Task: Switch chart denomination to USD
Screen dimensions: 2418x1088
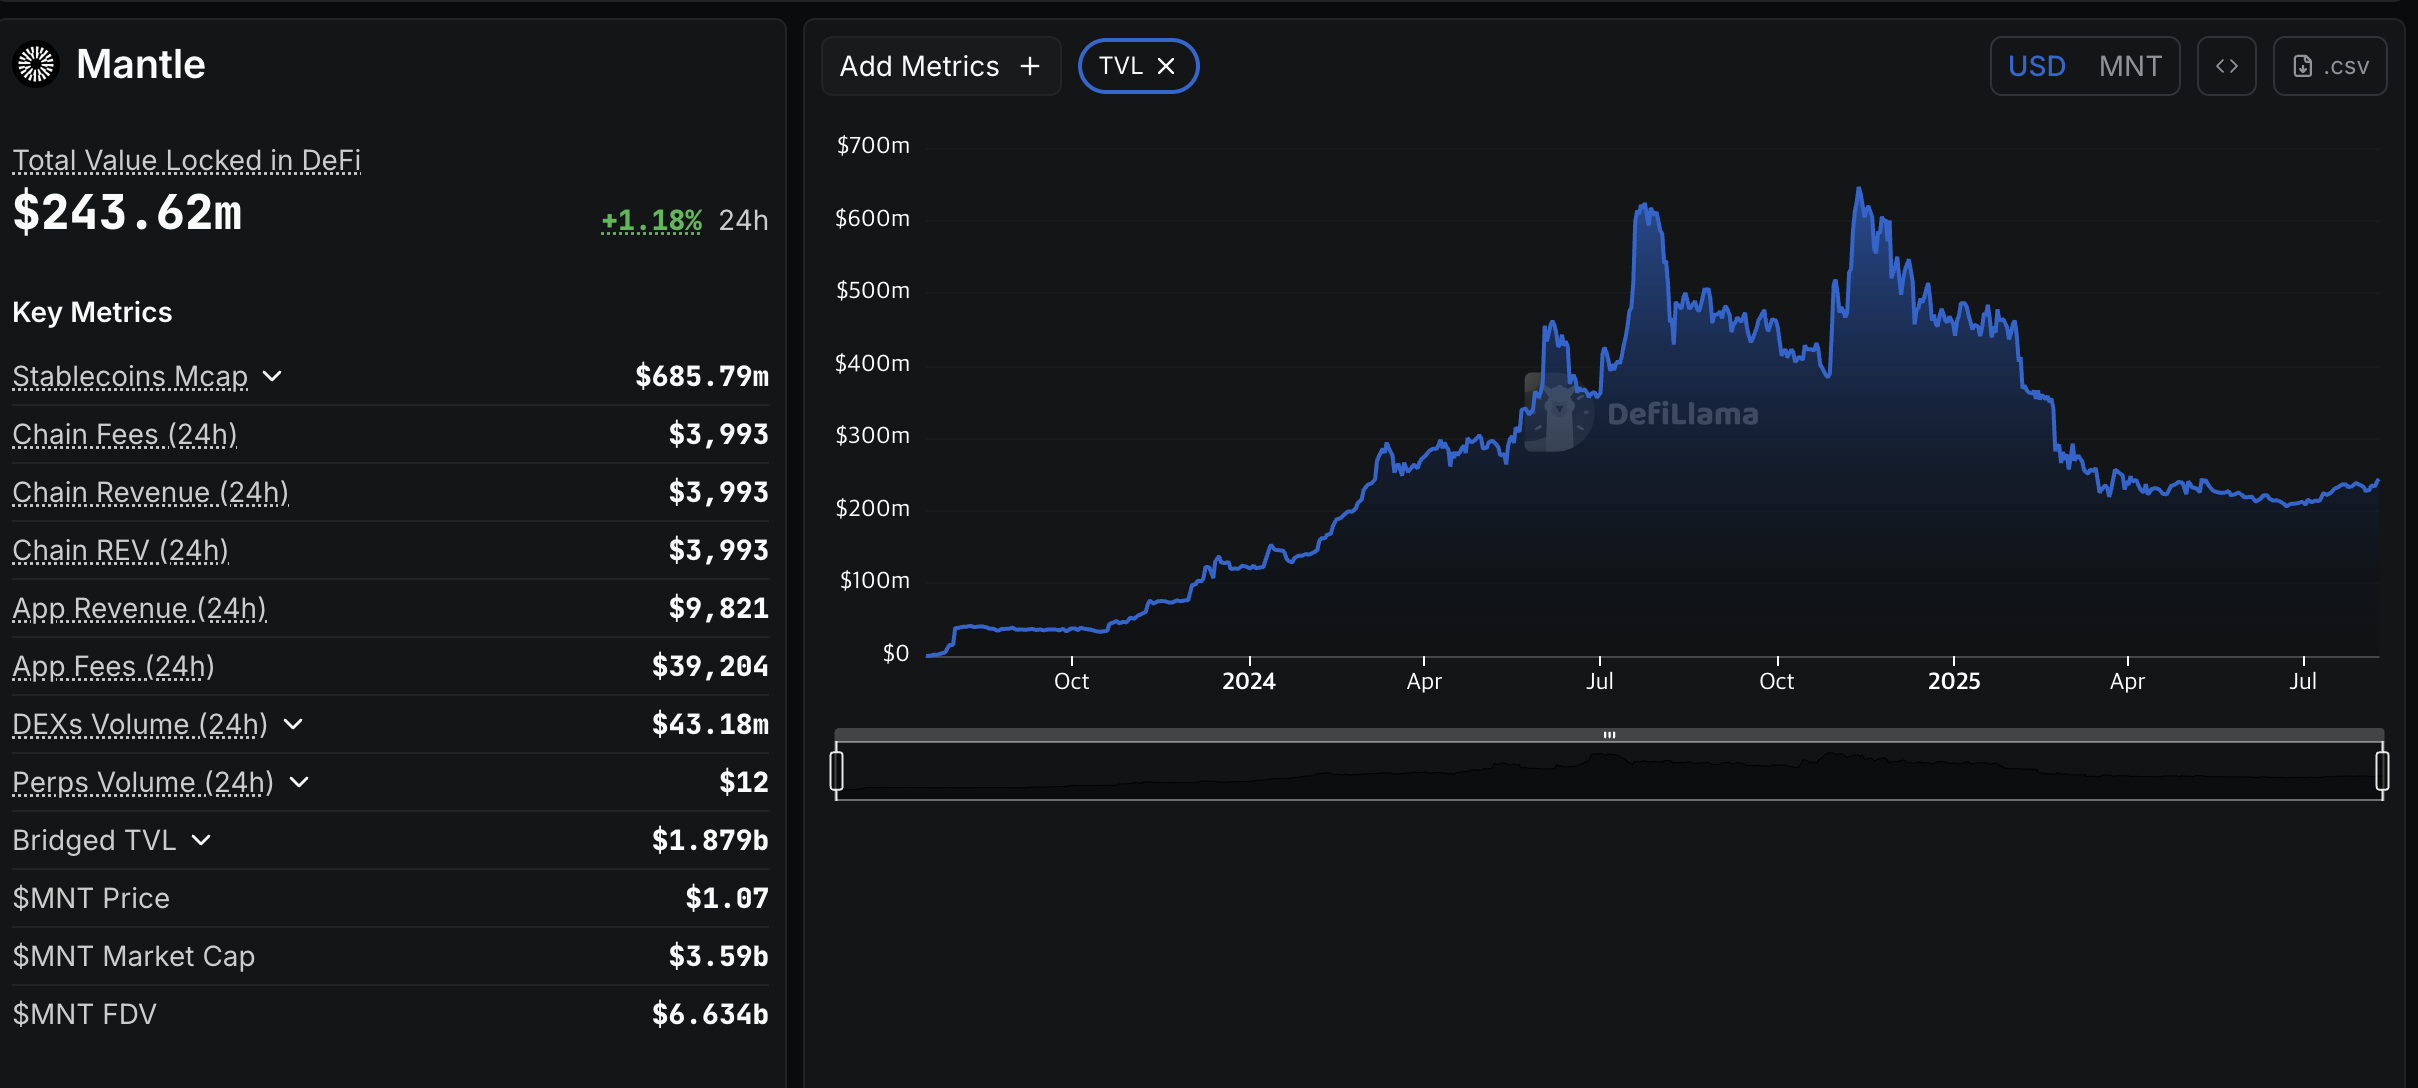Action: tap(2037, 66)
